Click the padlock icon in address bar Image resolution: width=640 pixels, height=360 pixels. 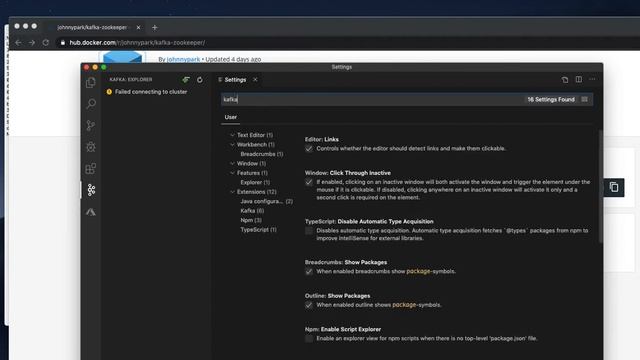[x=62, y=42]
